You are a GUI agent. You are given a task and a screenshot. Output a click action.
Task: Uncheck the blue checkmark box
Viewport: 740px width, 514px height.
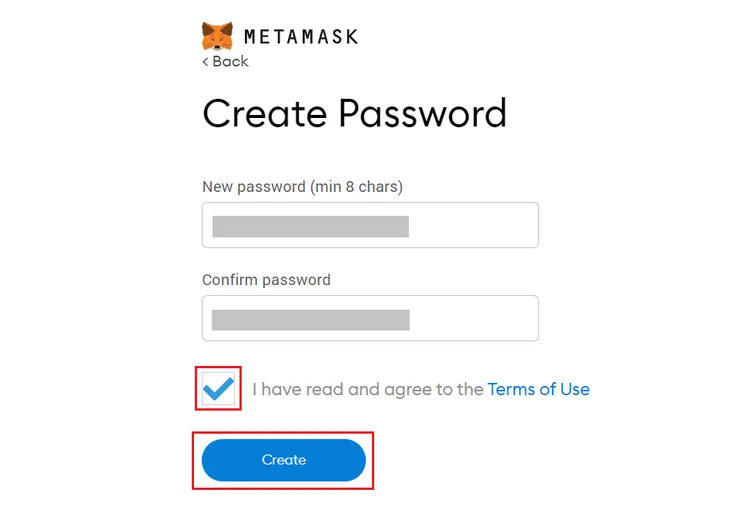219,388
